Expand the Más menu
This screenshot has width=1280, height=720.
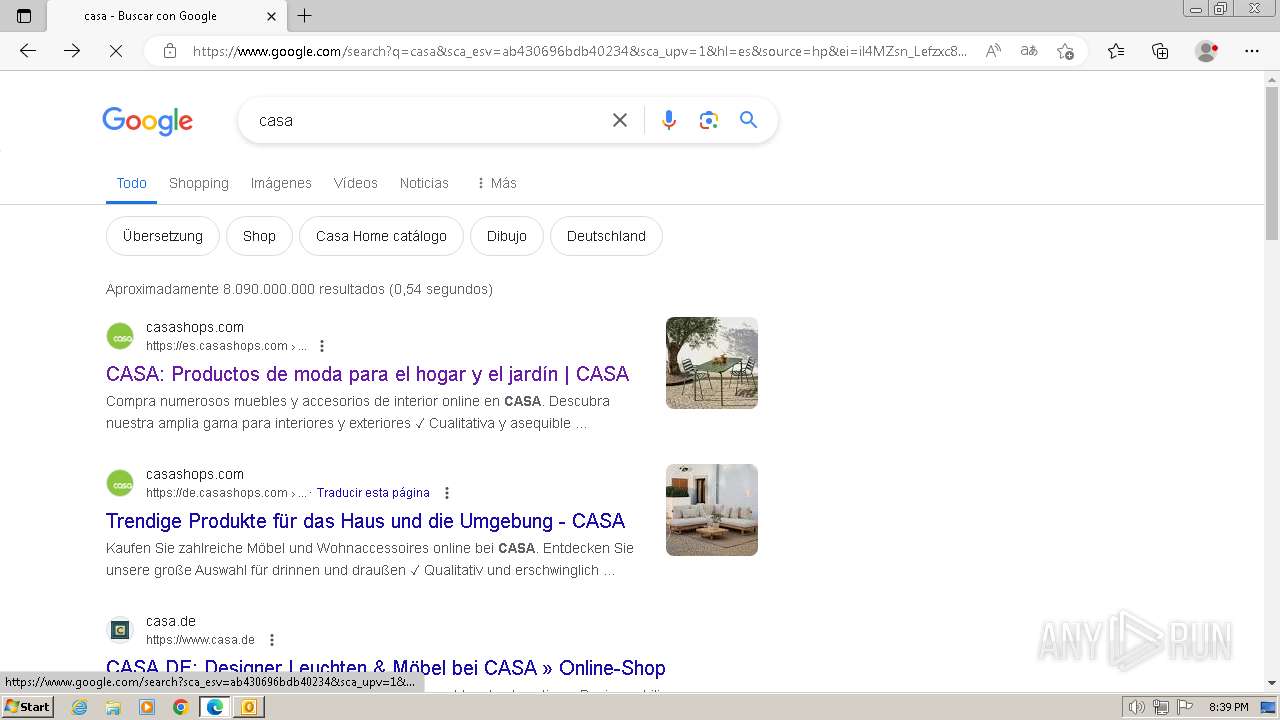tap(496, 183)
